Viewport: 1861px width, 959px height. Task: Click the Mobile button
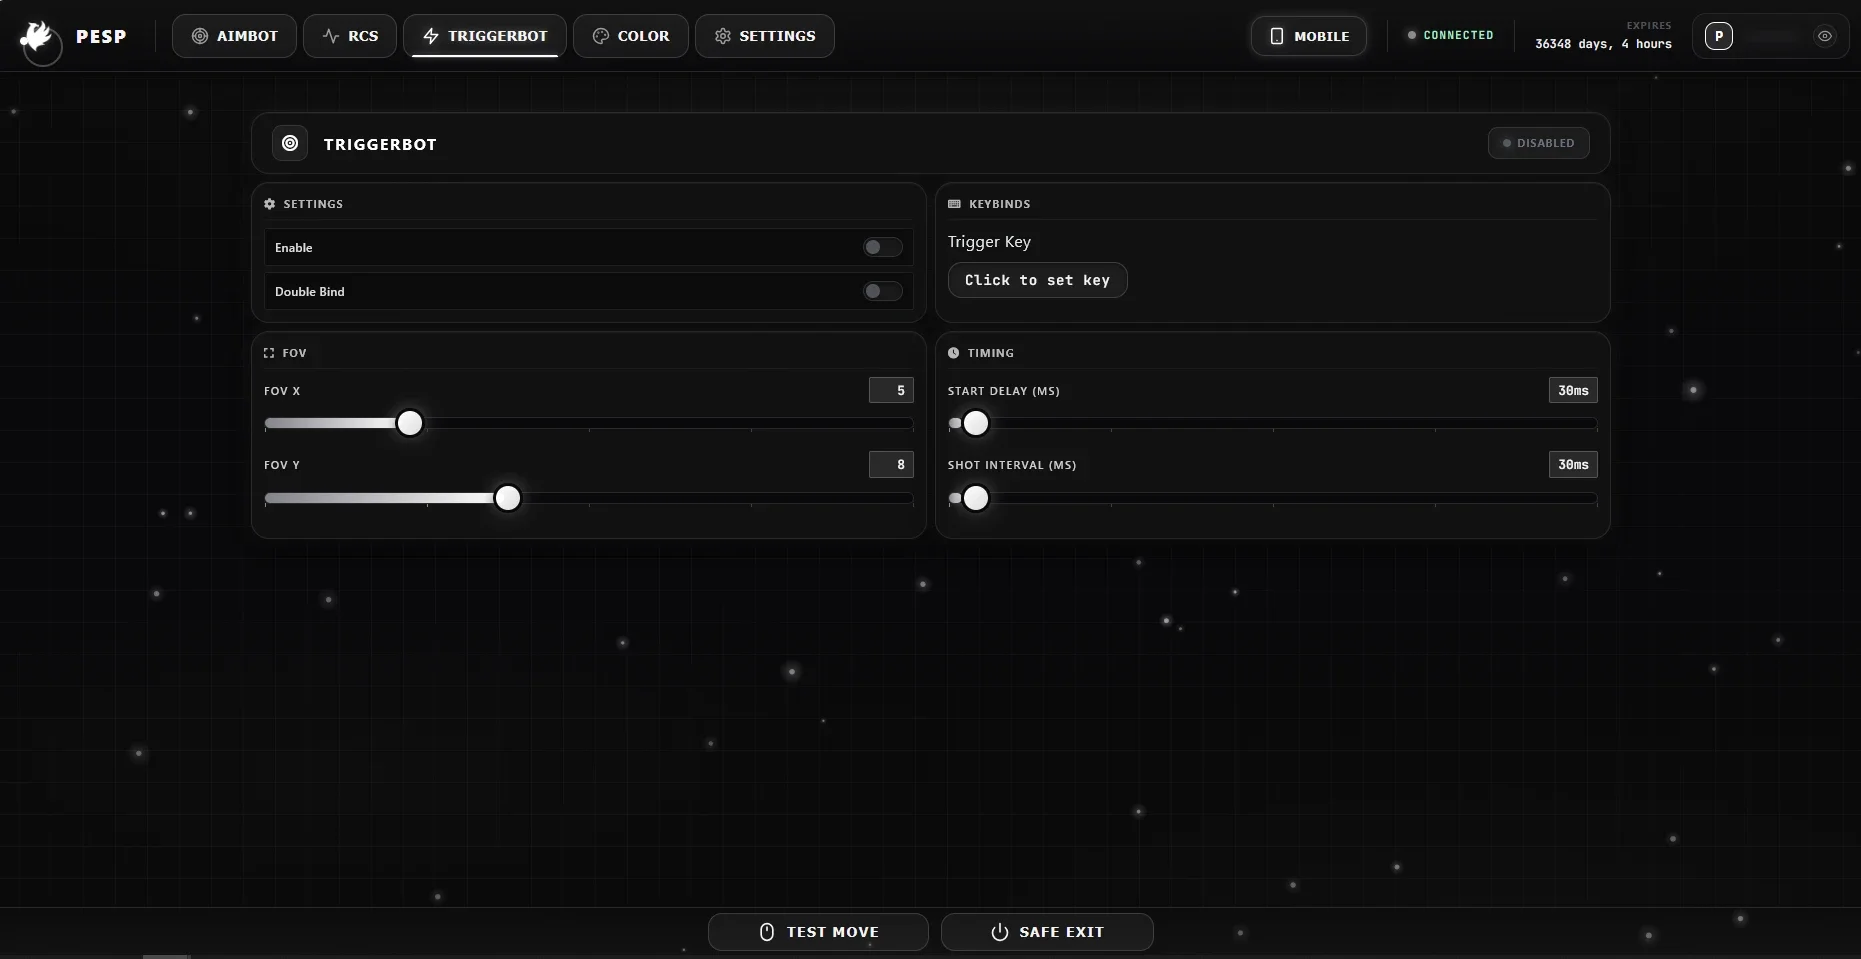1309,36
